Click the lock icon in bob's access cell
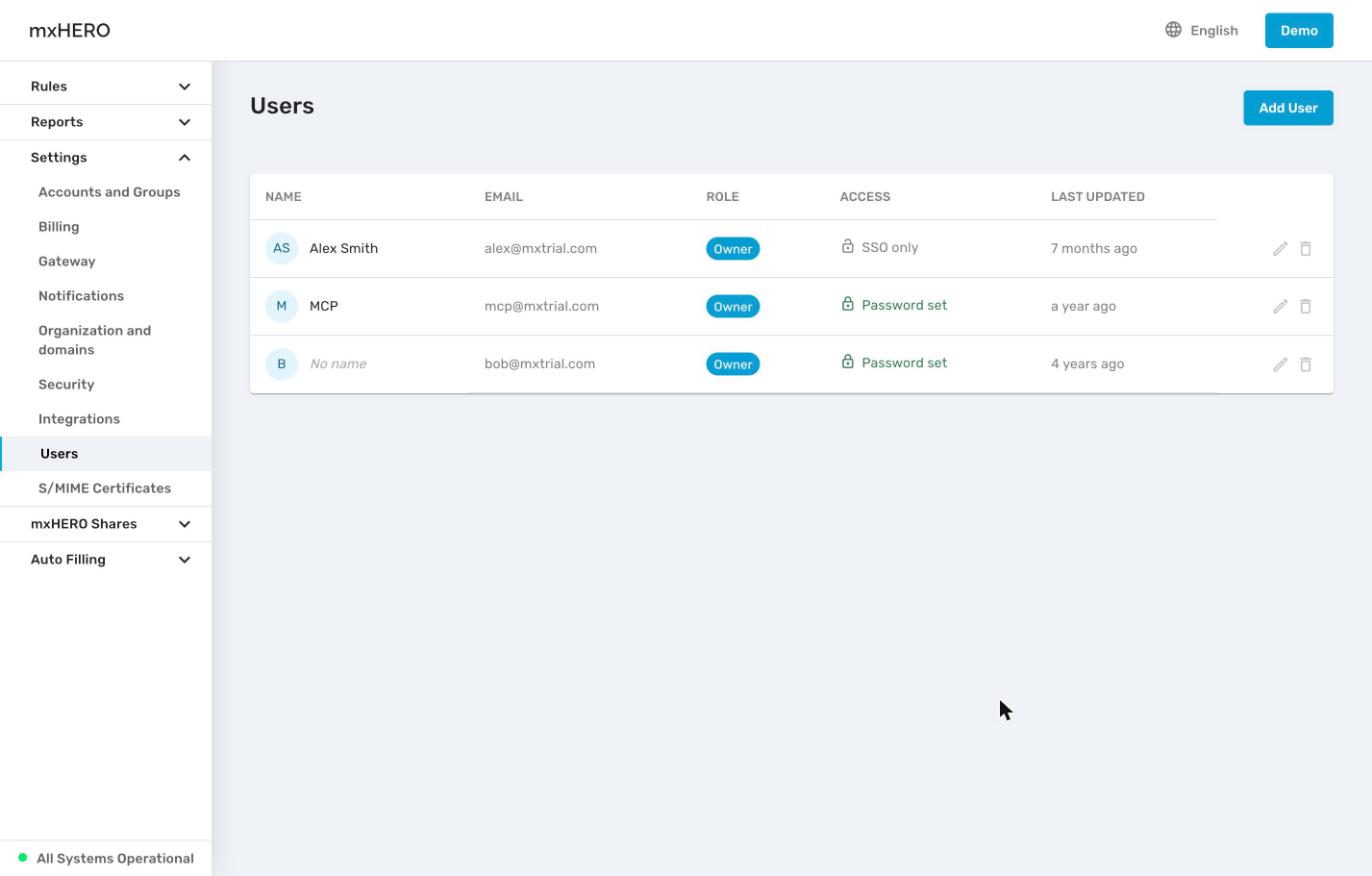Viewport: 1372px width, 876px height. click(848, 363)
